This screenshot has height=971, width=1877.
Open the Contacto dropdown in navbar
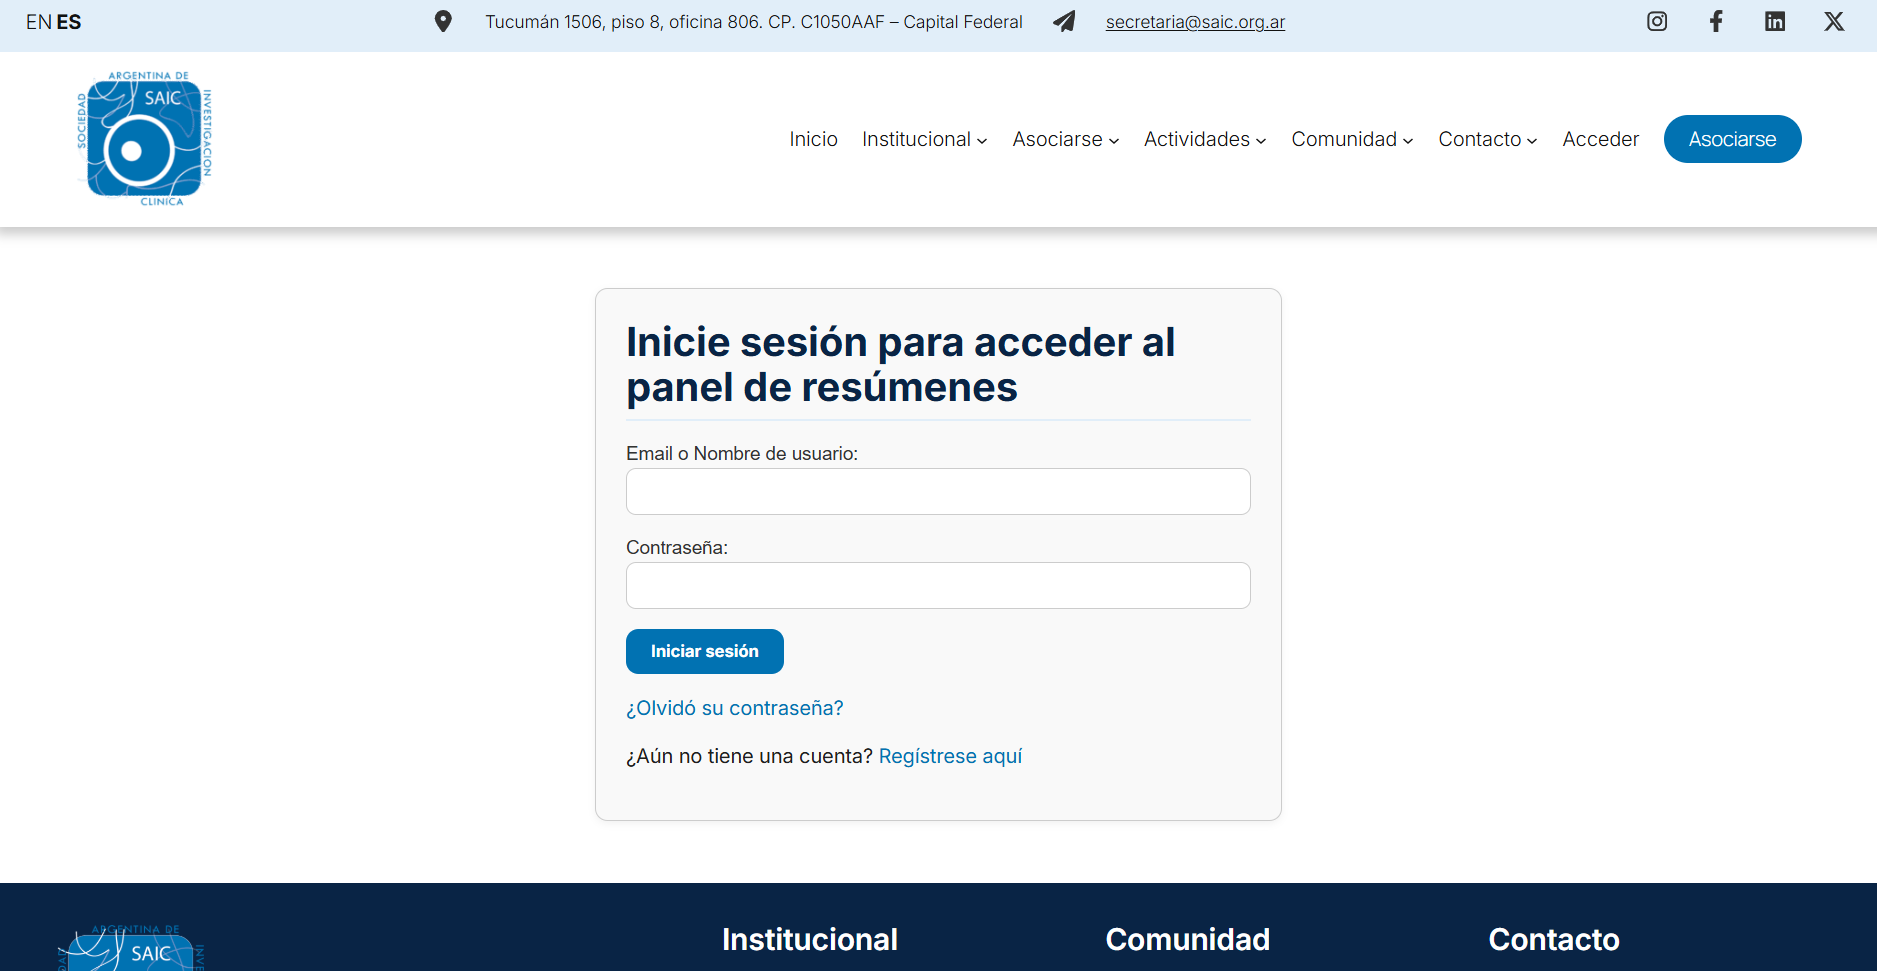click(x=1487, y=139)
